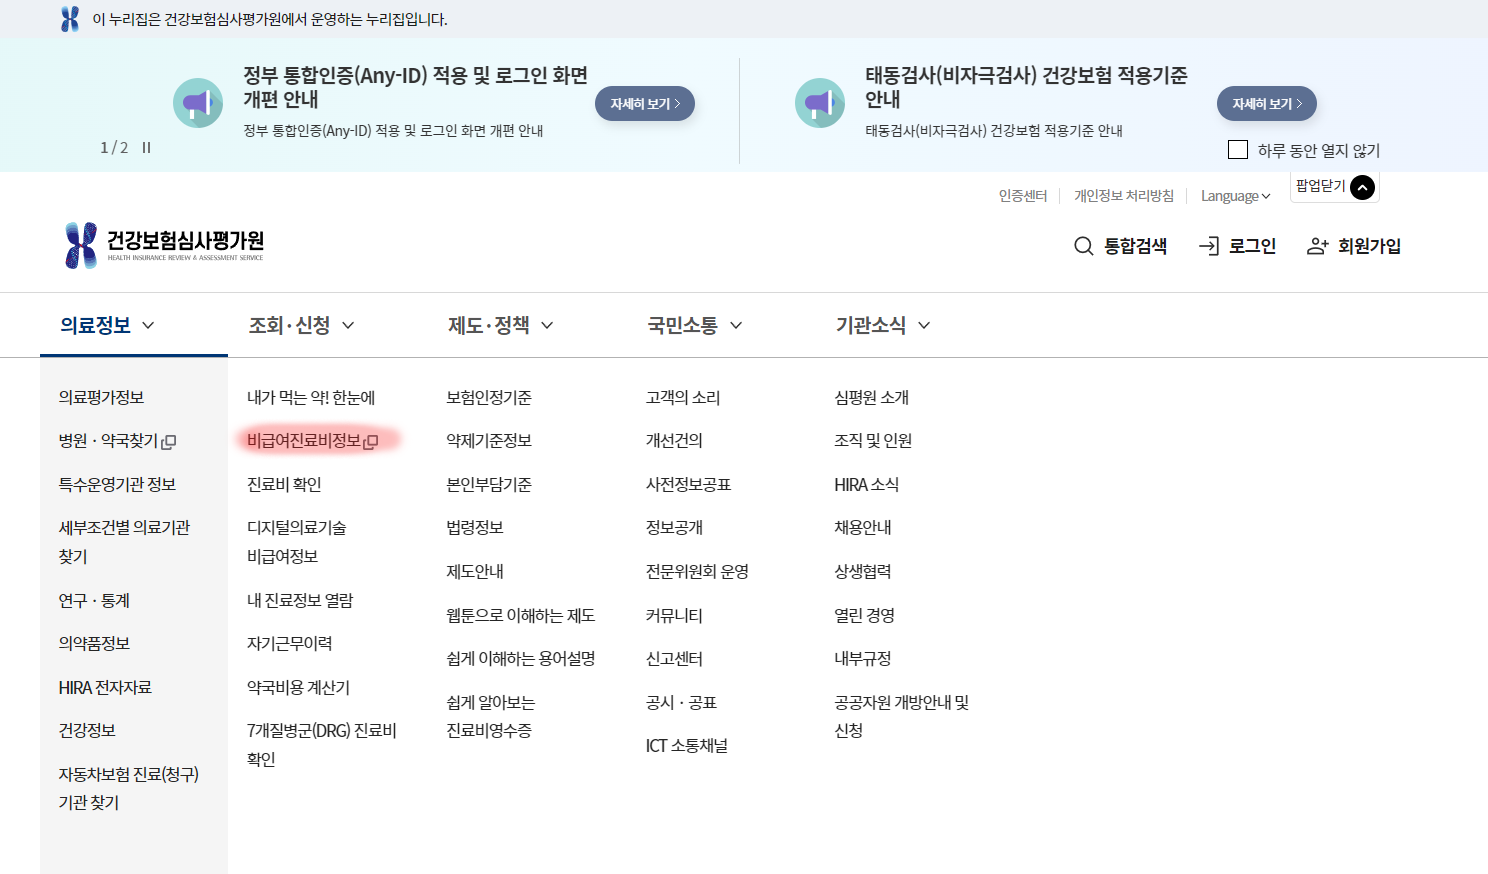Screen dimensions: 1488x874
Task: Click the megaphone icon beside Any-ID notice
Action: pos(198,103)
